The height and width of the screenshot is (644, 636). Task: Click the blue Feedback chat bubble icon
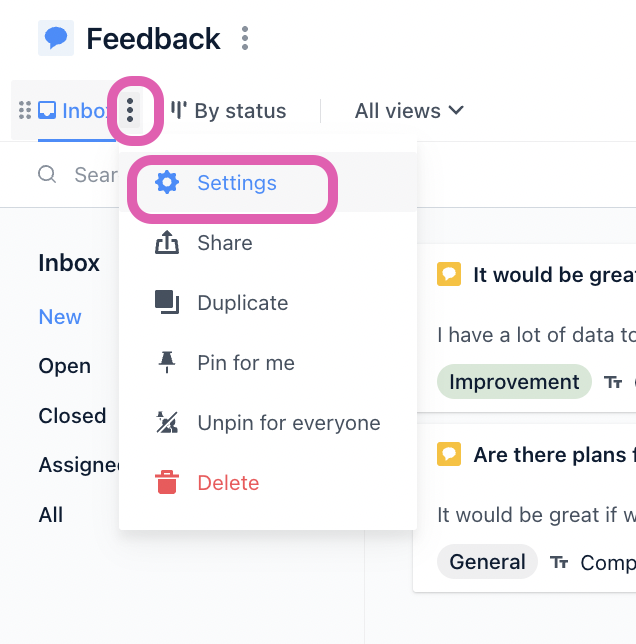[56, 38]
